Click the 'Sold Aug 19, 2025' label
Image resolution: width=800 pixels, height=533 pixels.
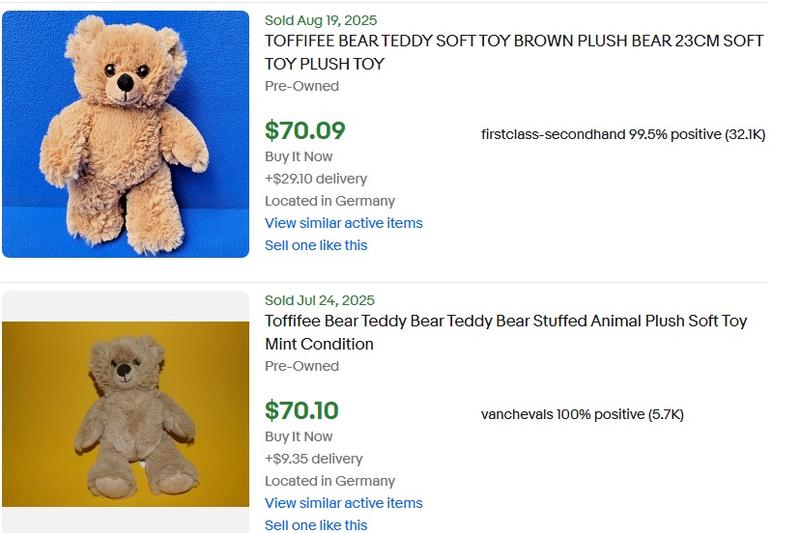pyautogui.click(x=321, y=20)
